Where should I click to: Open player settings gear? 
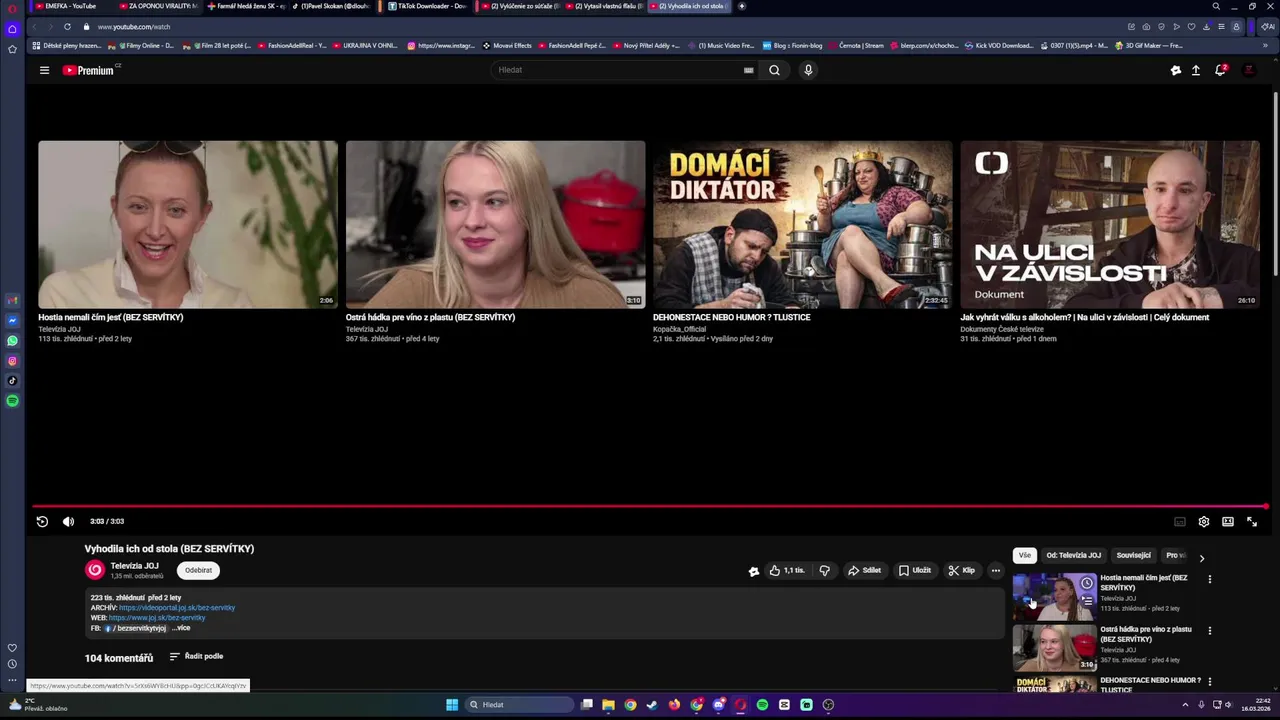(1204, 521)
